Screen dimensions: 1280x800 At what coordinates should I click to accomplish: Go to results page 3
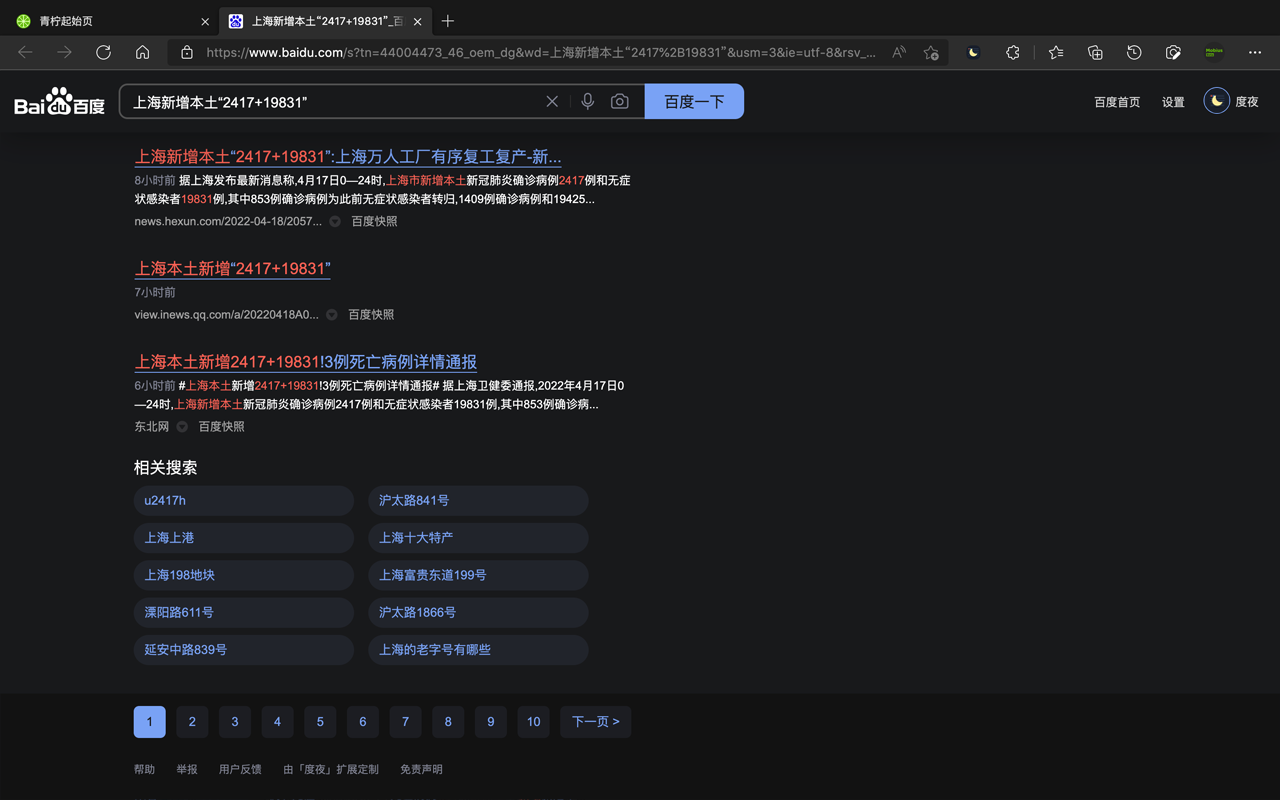(x=235, y=721)
